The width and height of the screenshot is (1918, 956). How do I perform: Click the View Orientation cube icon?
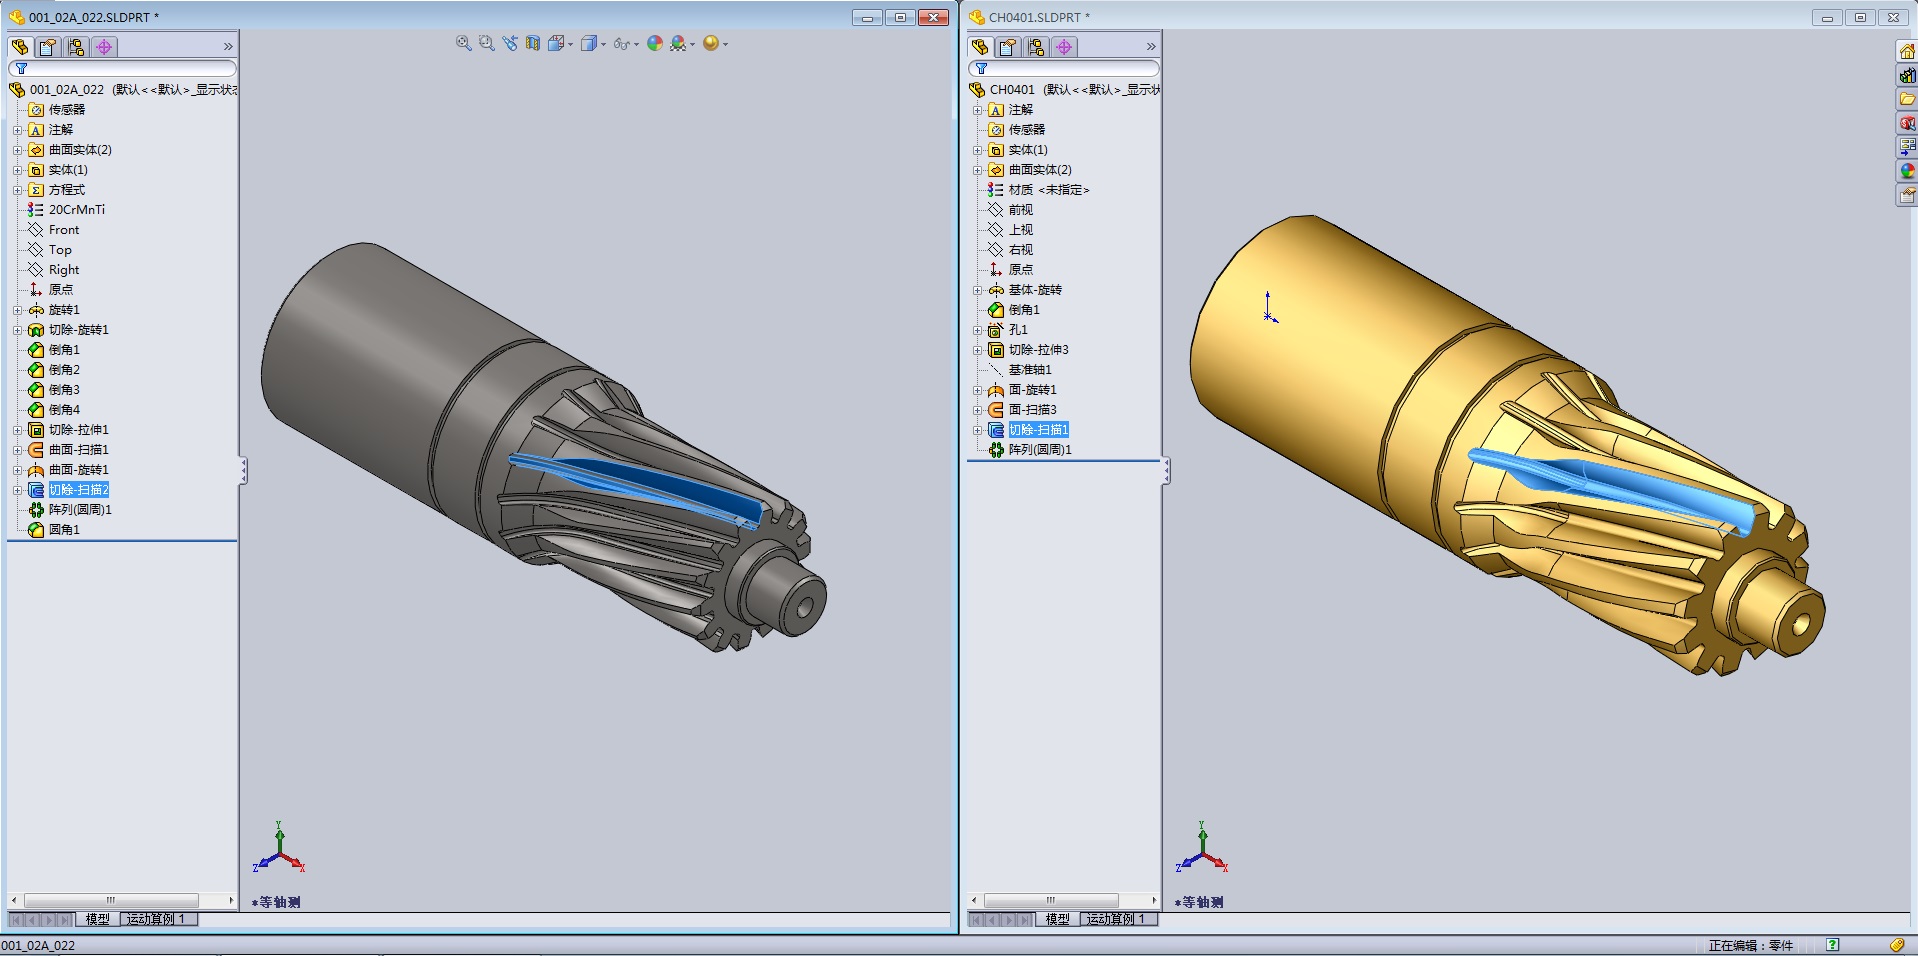coord(556,43)
